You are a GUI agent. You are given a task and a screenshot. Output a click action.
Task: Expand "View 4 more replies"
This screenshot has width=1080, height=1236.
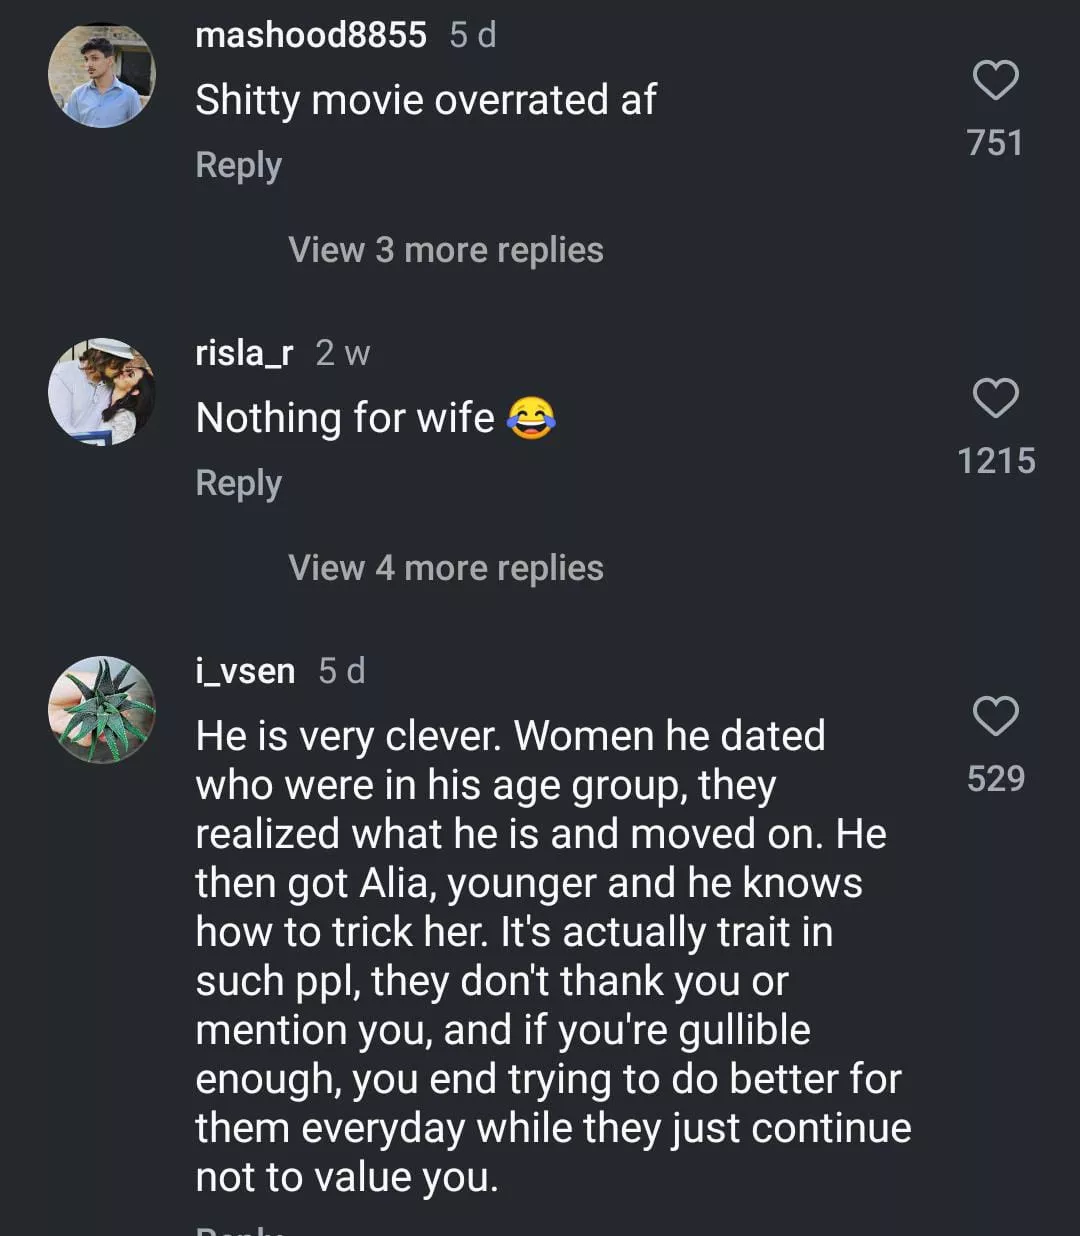[446, 568]
